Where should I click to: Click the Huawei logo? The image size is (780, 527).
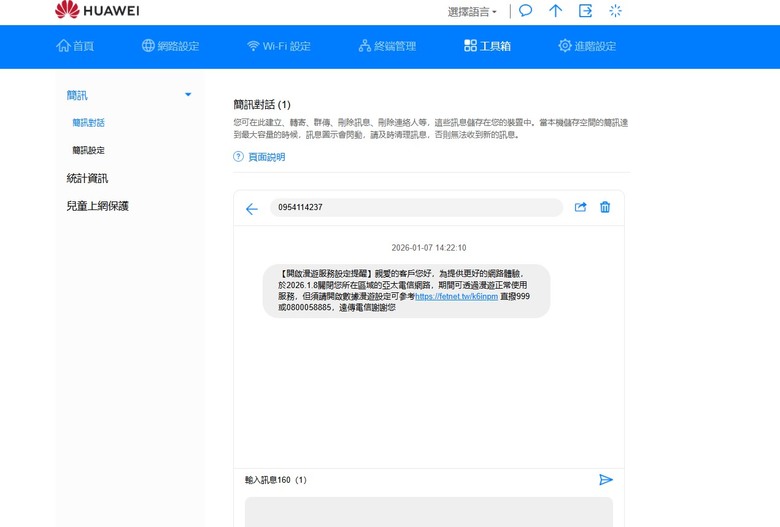97,10
